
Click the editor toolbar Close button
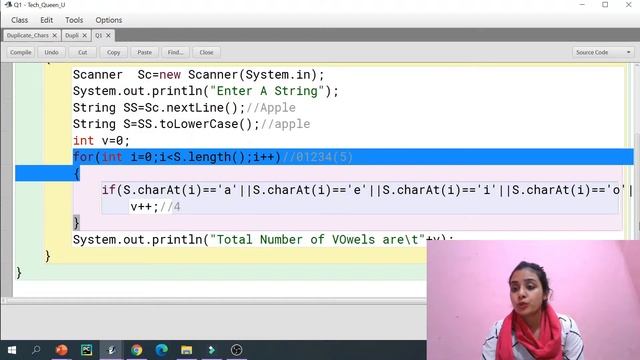click(207, 52)
